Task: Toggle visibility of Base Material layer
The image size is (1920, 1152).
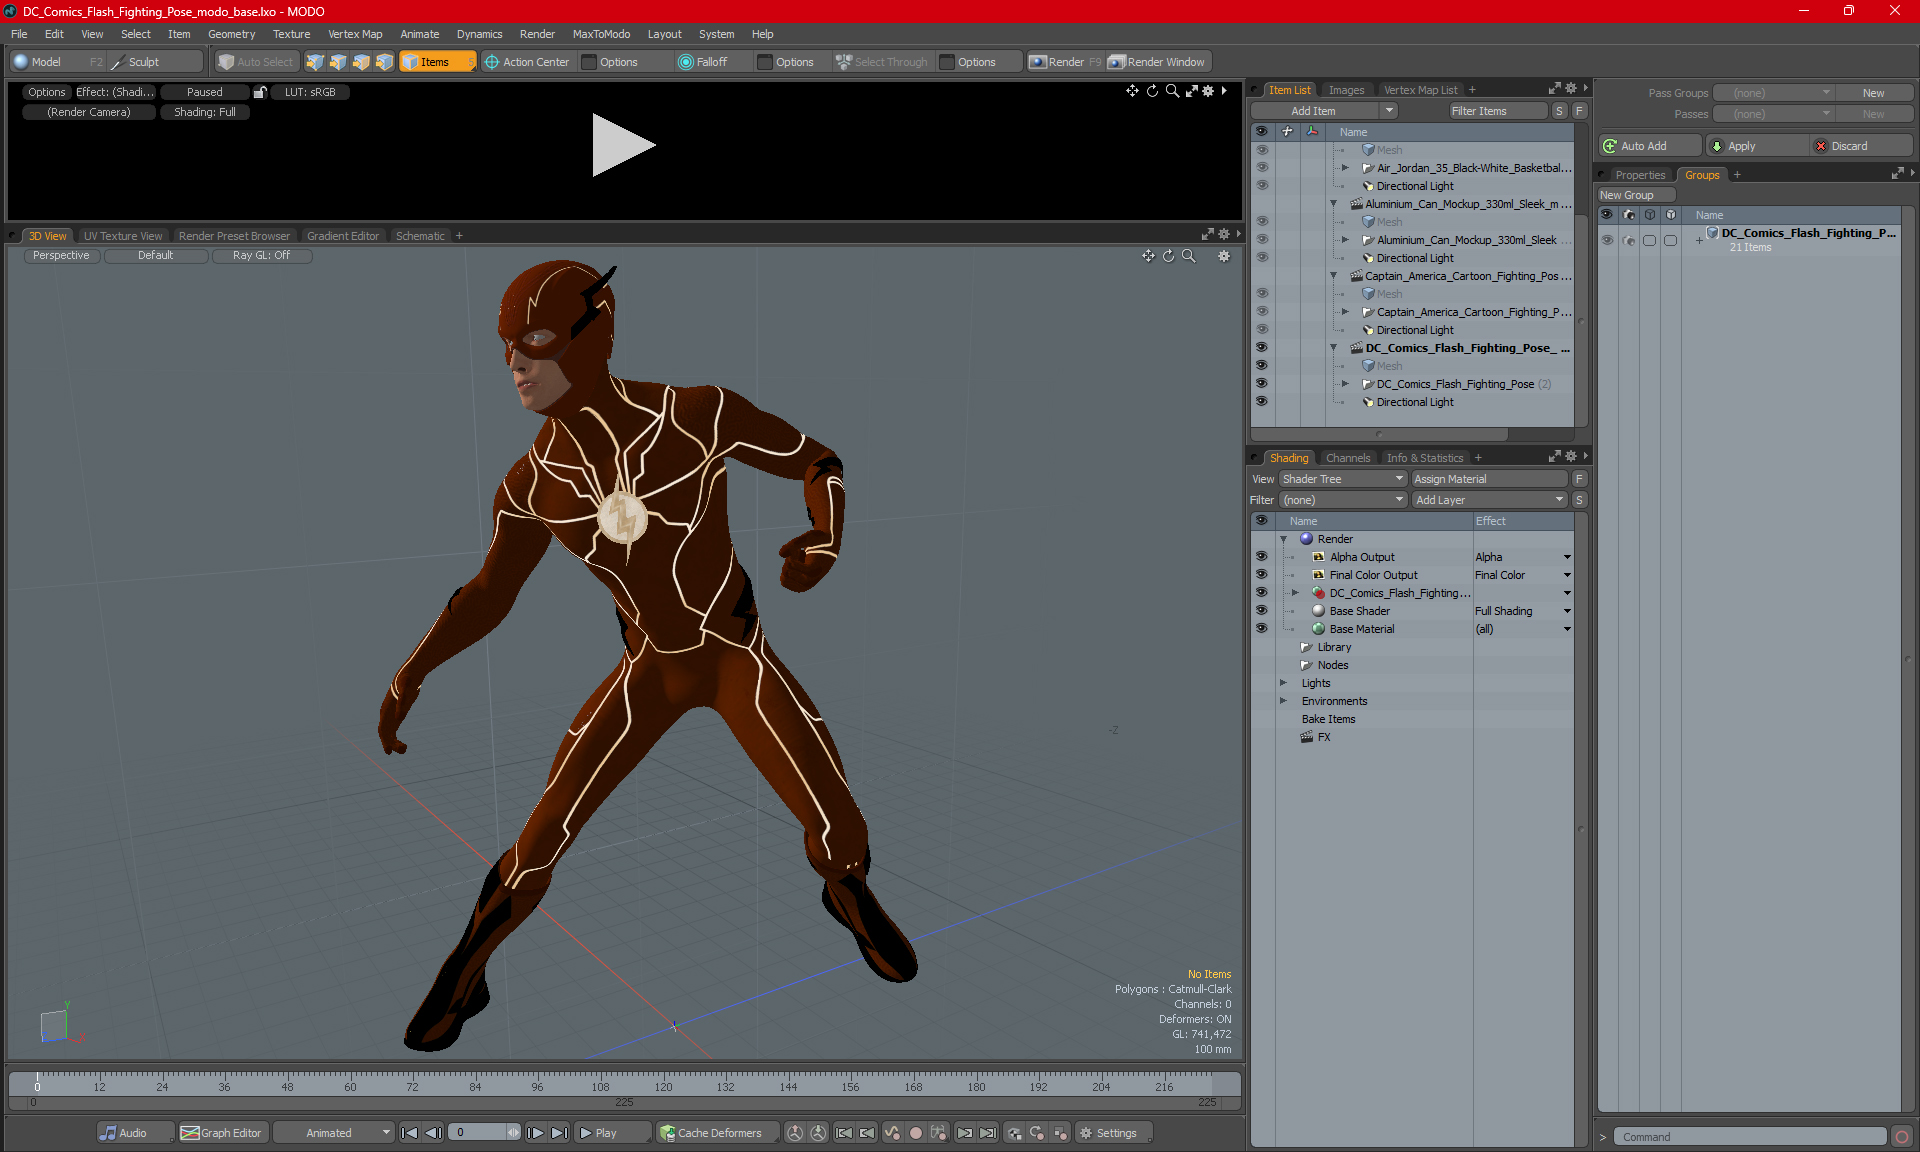Action: (x=1261, y=629)
